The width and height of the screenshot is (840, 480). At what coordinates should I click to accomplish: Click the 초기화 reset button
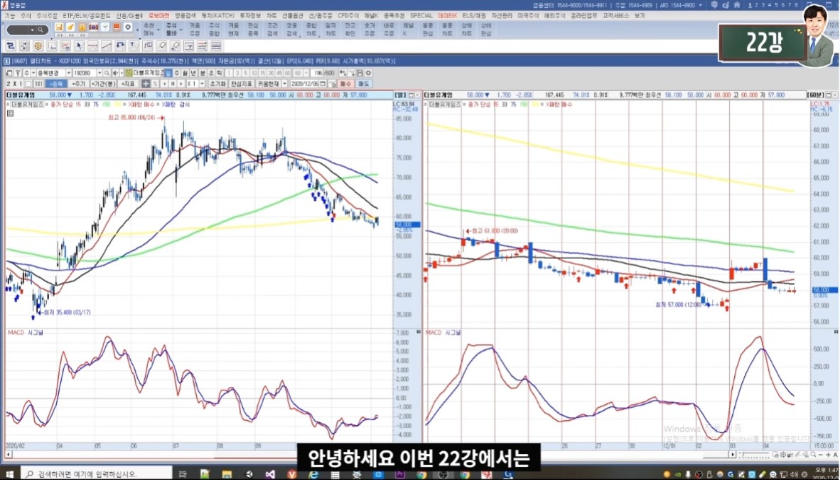(216, 85)
